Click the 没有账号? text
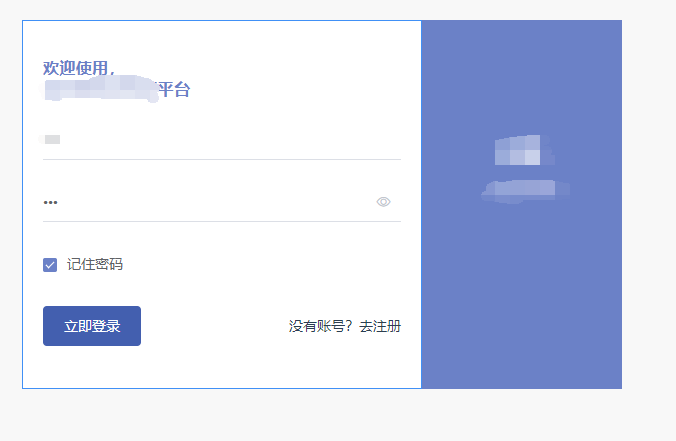This screenshot has width=676, height=441. tap(321, 326)
